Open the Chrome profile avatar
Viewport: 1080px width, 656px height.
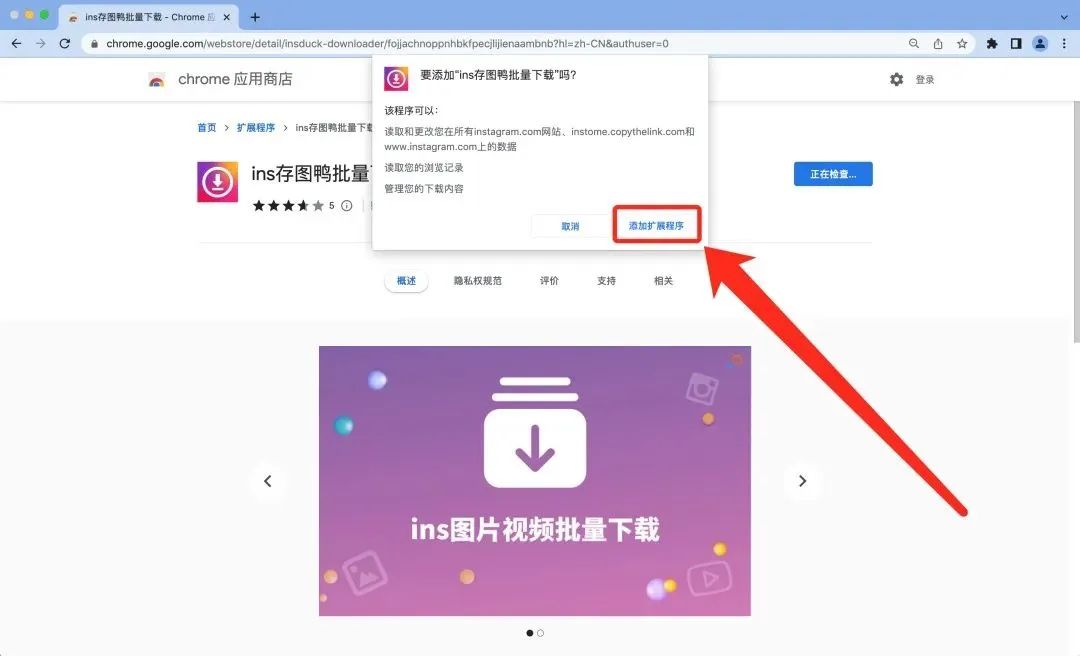coord(1040,43)
